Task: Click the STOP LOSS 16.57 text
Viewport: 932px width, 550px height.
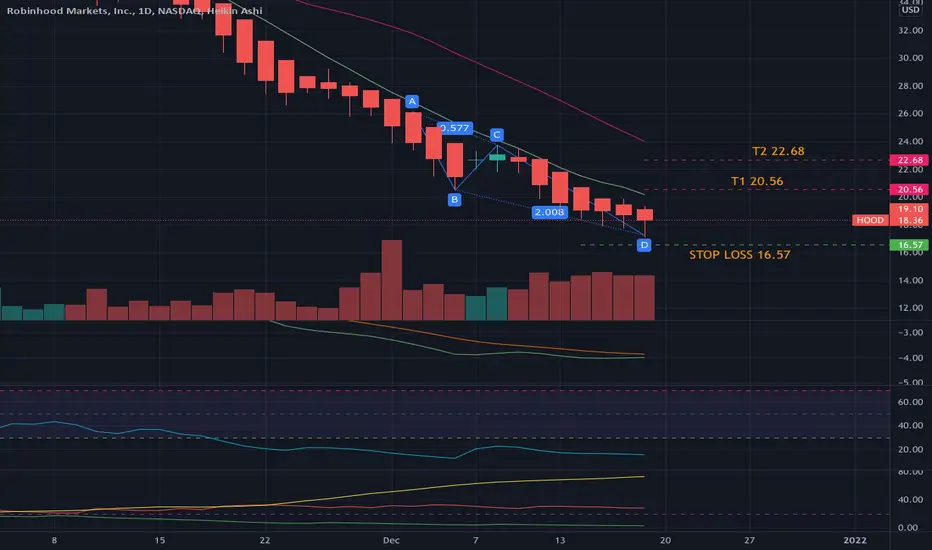Action: tap(739, 255)
